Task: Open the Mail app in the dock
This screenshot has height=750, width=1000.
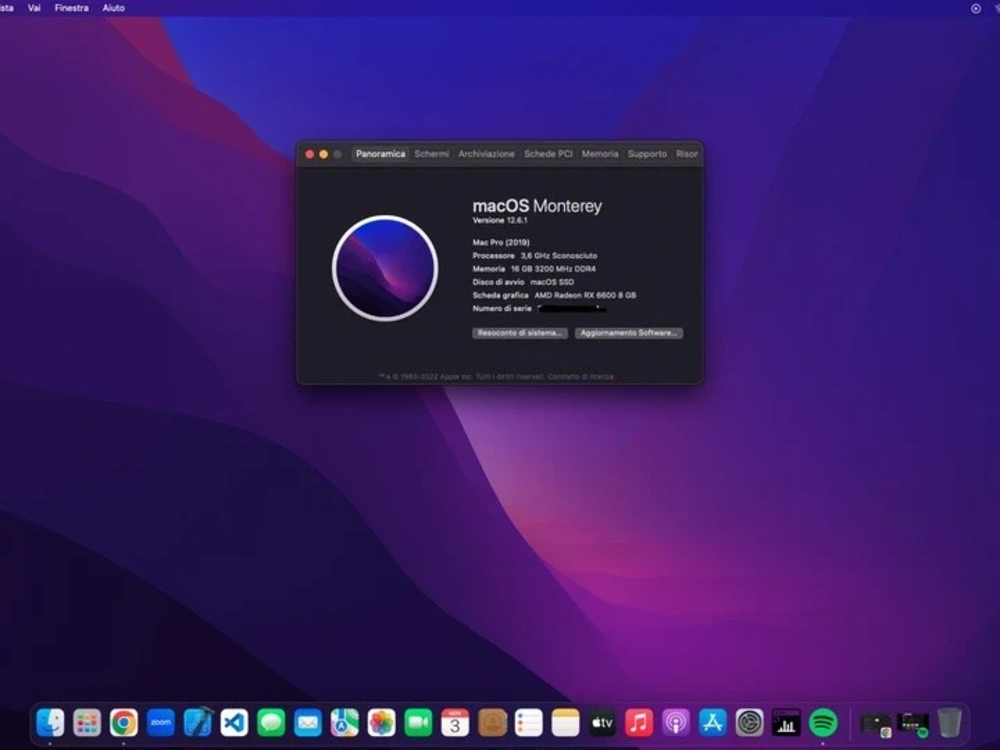Action: [x=308, y=723]
